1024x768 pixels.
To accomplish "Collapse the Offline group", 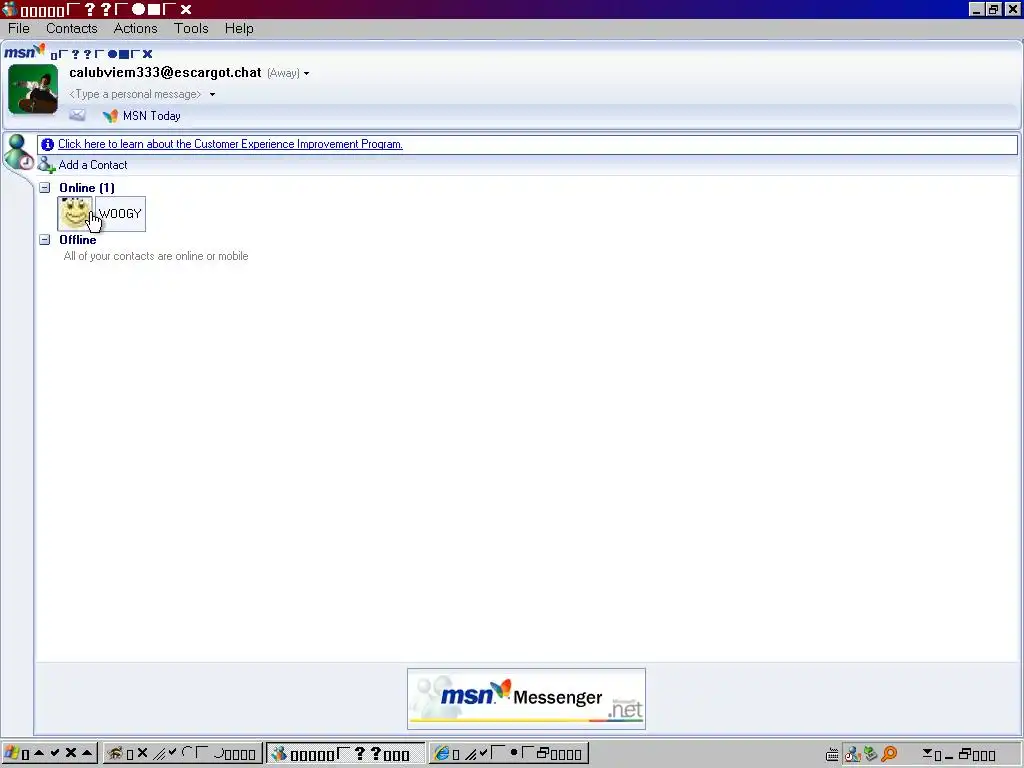I will point(44,240).
